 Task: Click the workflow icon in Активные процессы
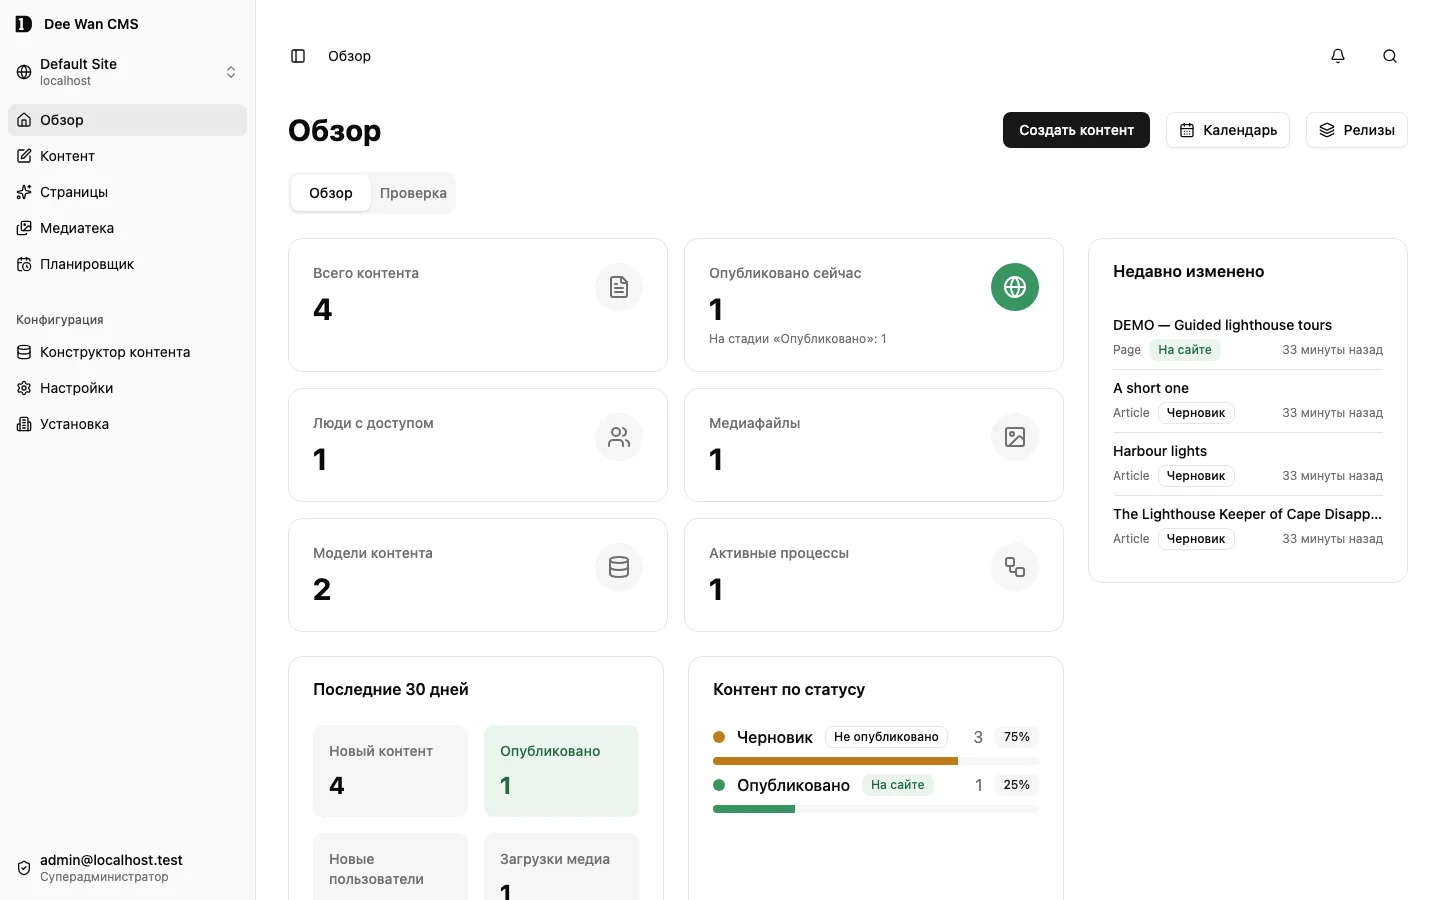coord(1015,567)
